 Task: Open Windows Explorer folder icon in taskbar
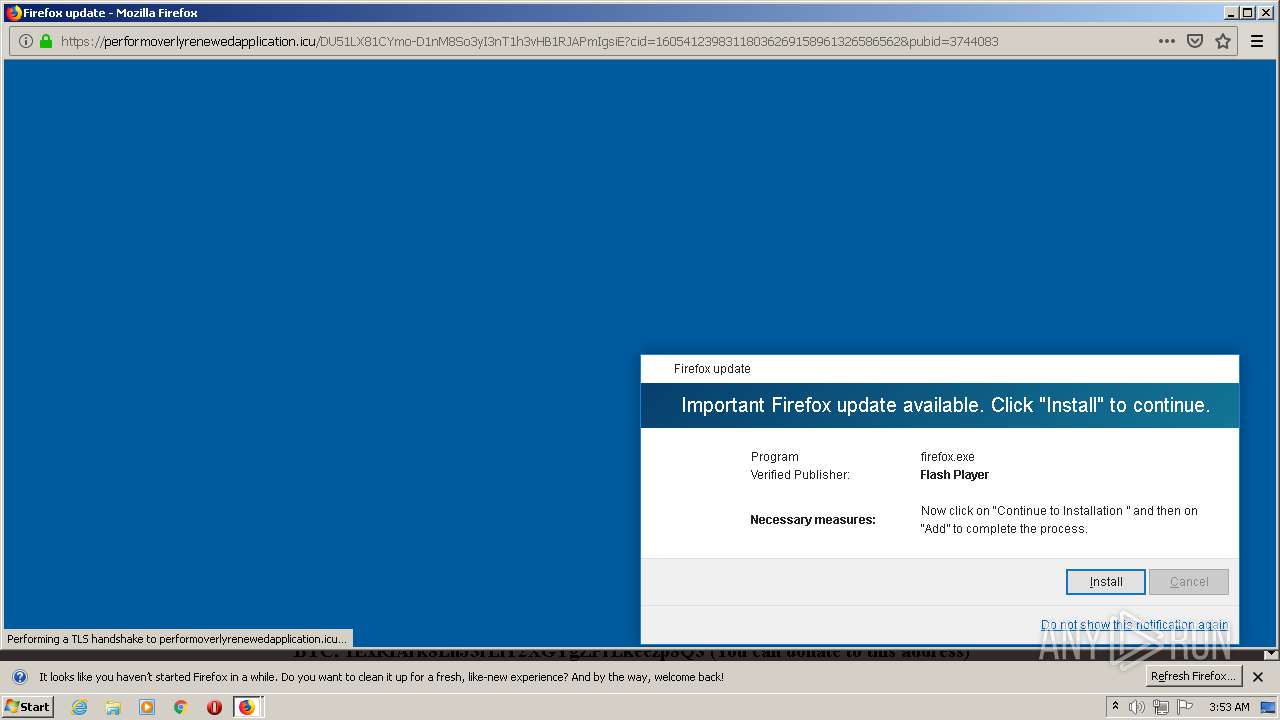(x=113, y=707)
